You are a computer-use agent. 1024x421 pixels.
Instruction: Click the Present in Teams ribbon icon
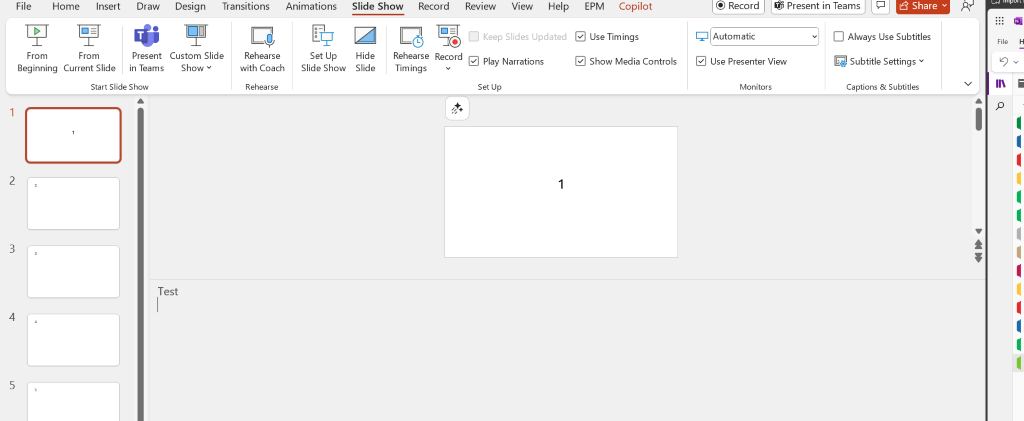pos(146,48)
